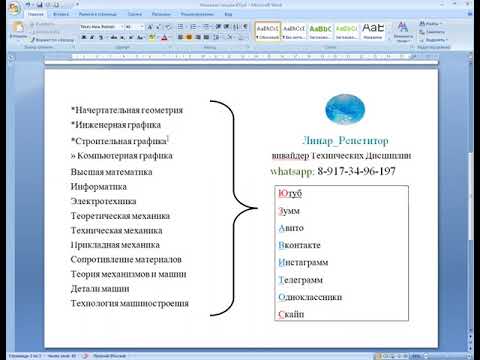Screen dimensions: 480x360
Task: Select the first Normal style in gallery
Action: pos(268,31)
